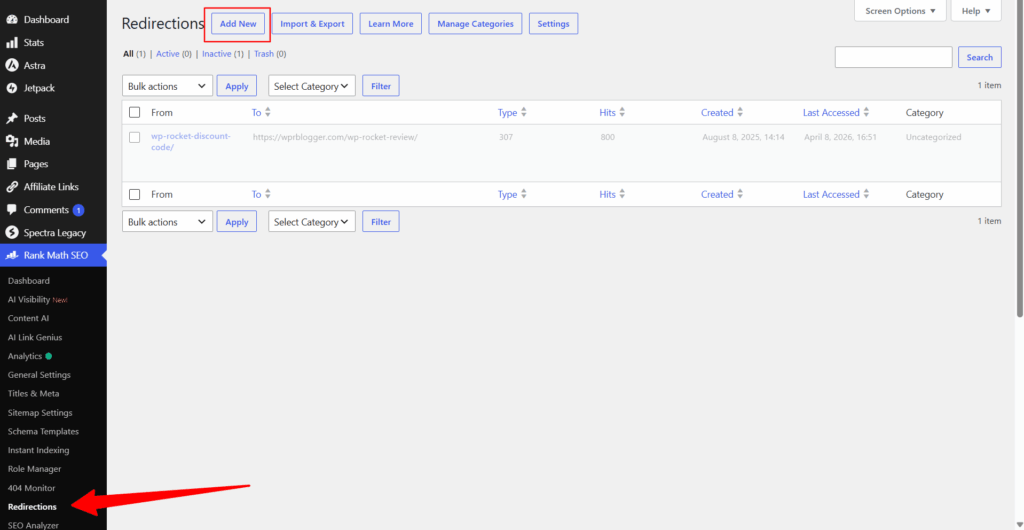Image resolution: width=1024 pixels, height=530 pixels.
Task: Show Inactive redirections filter link
Action: (216, 54)
